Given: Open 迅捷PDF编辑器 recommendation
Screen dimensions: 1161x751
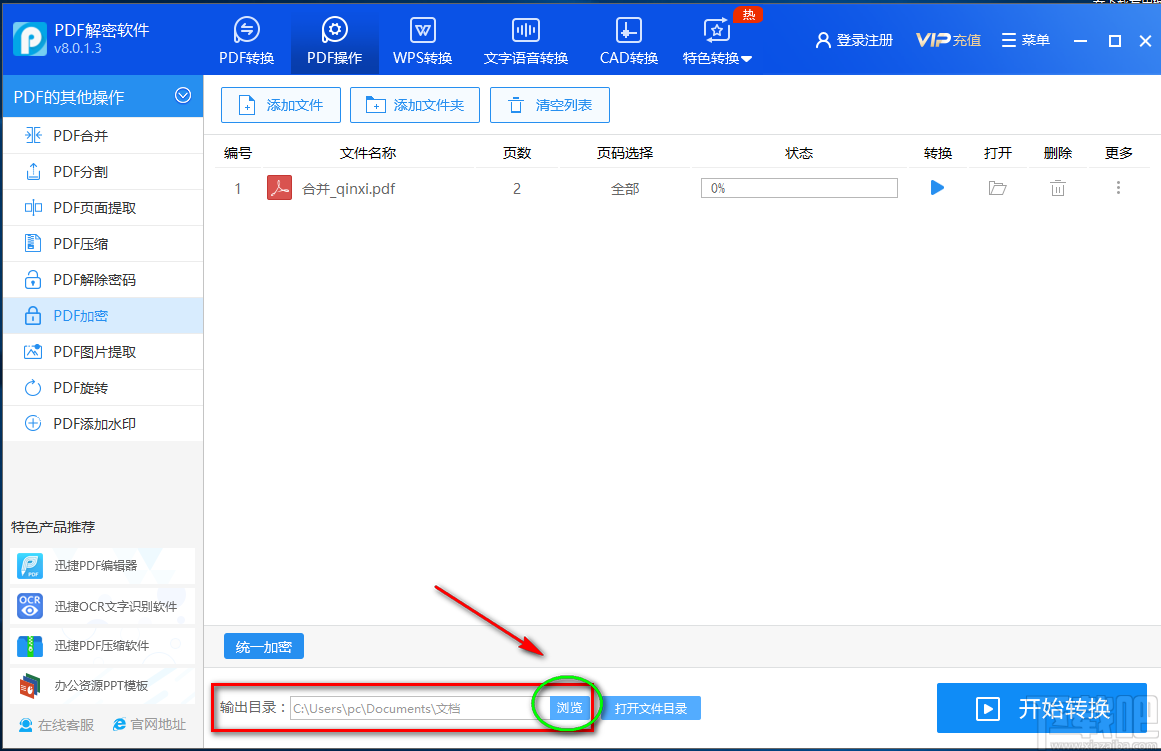Looking at the screenshot, I should pos(102,566).
